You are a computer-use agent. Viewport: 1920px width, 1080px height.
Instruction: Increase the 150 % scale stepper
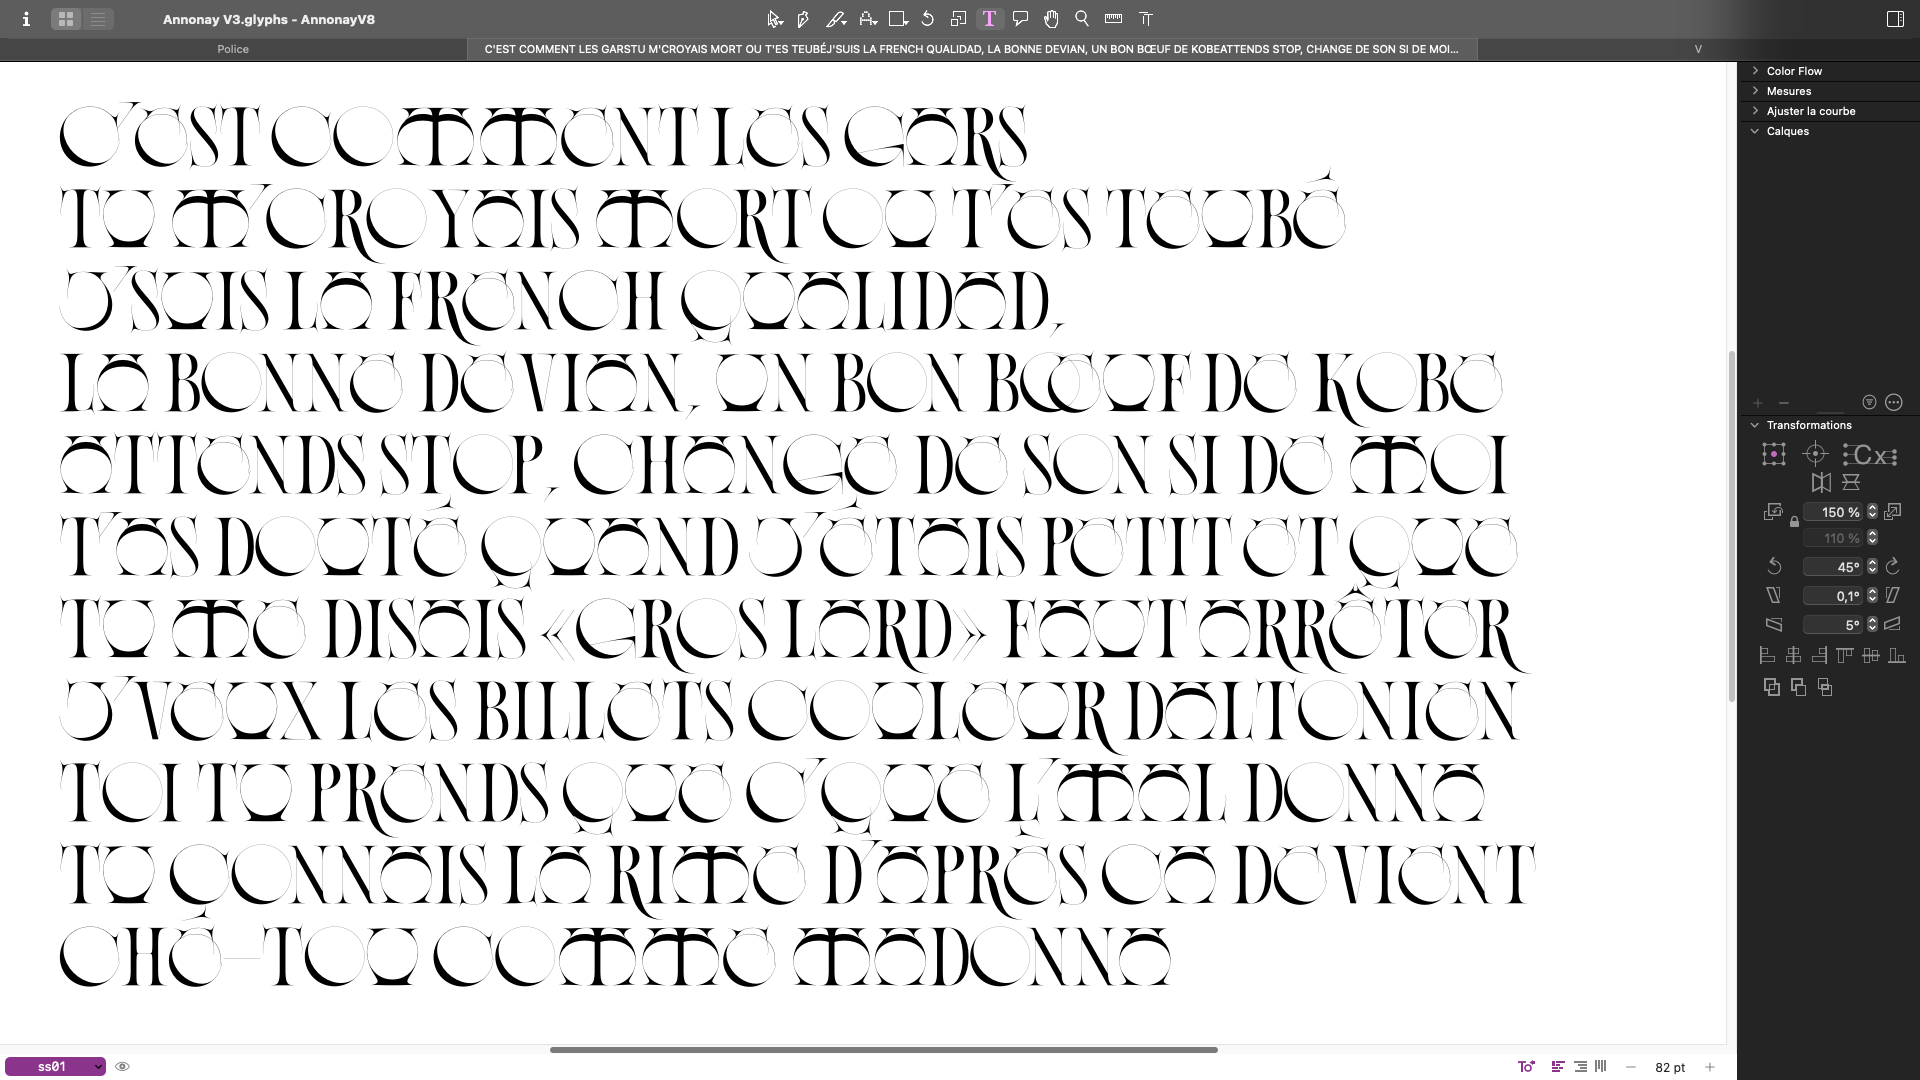point(1872,508)
